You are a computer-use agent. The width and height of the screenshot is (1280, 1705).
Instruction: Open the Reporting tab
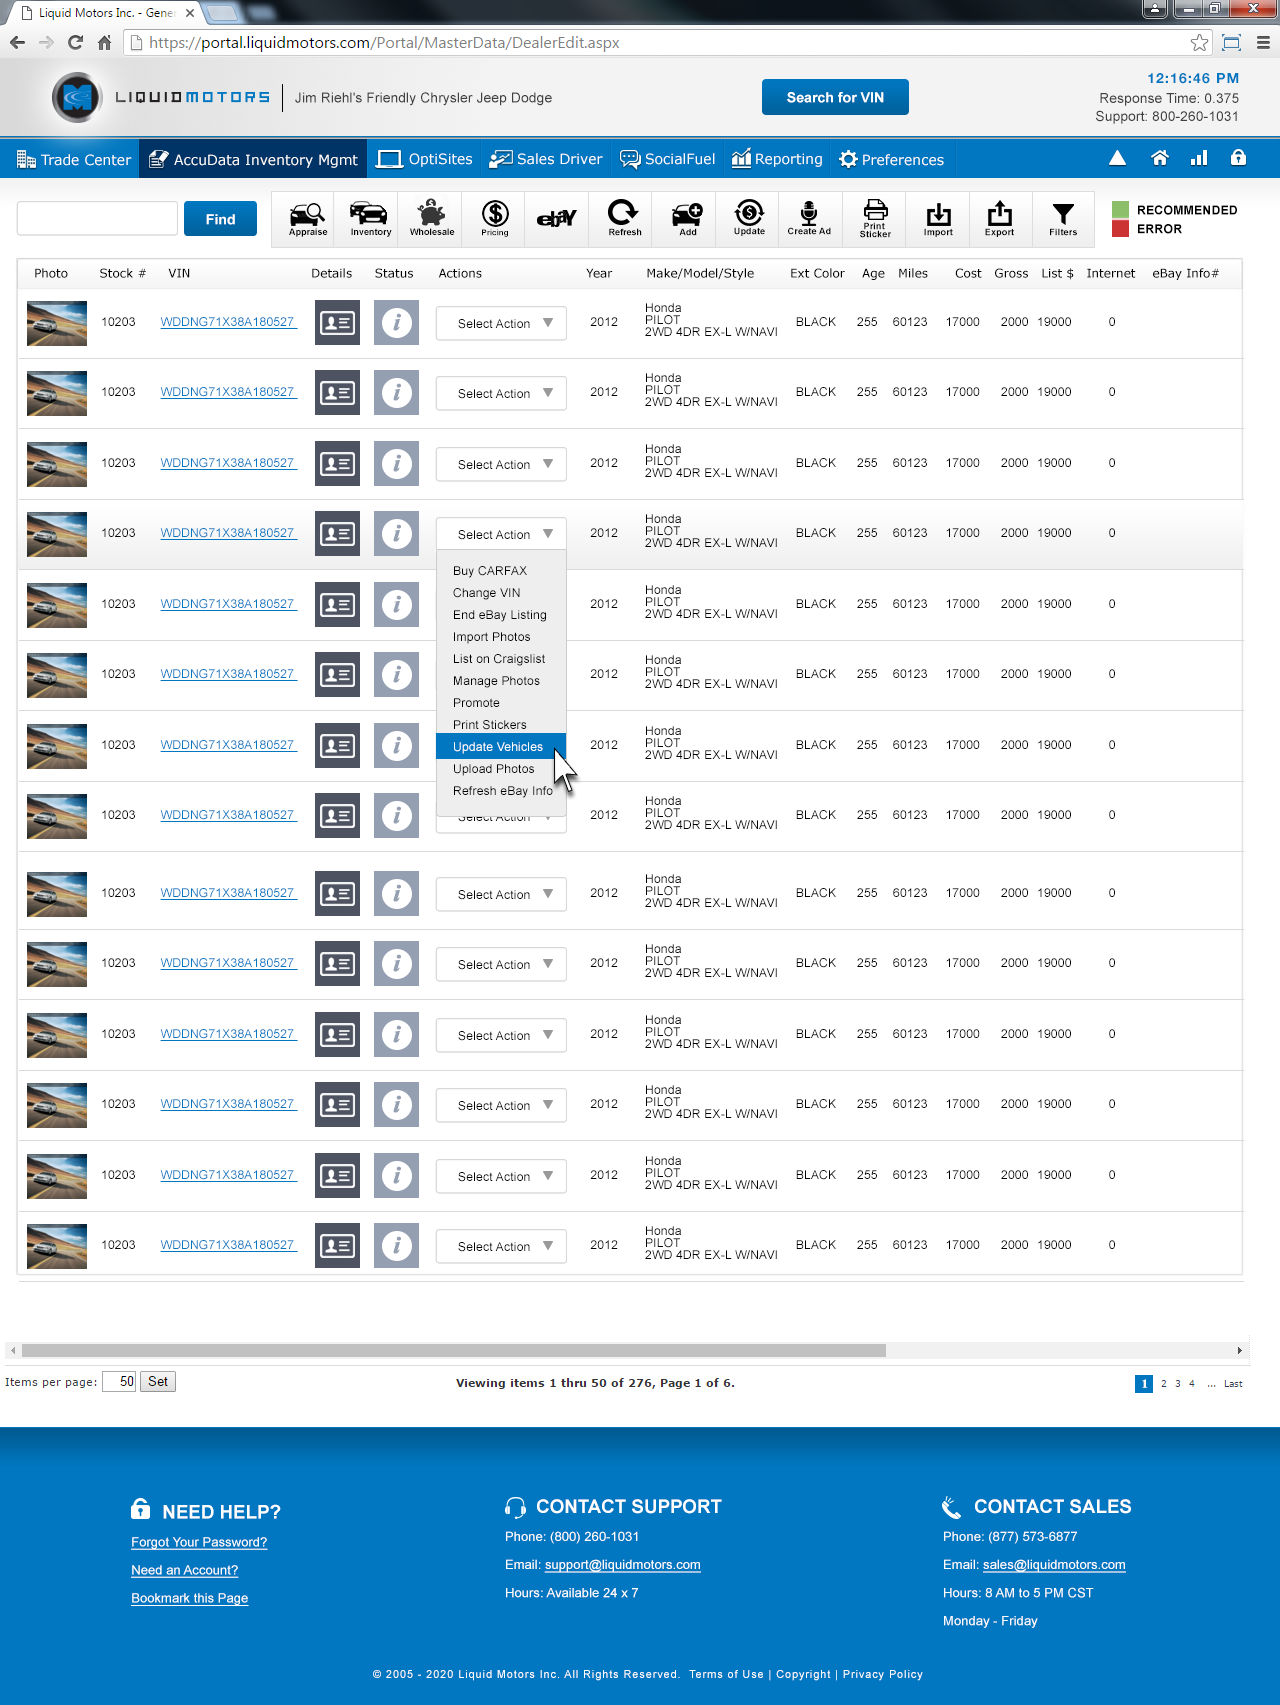click(x=777, y=159)
